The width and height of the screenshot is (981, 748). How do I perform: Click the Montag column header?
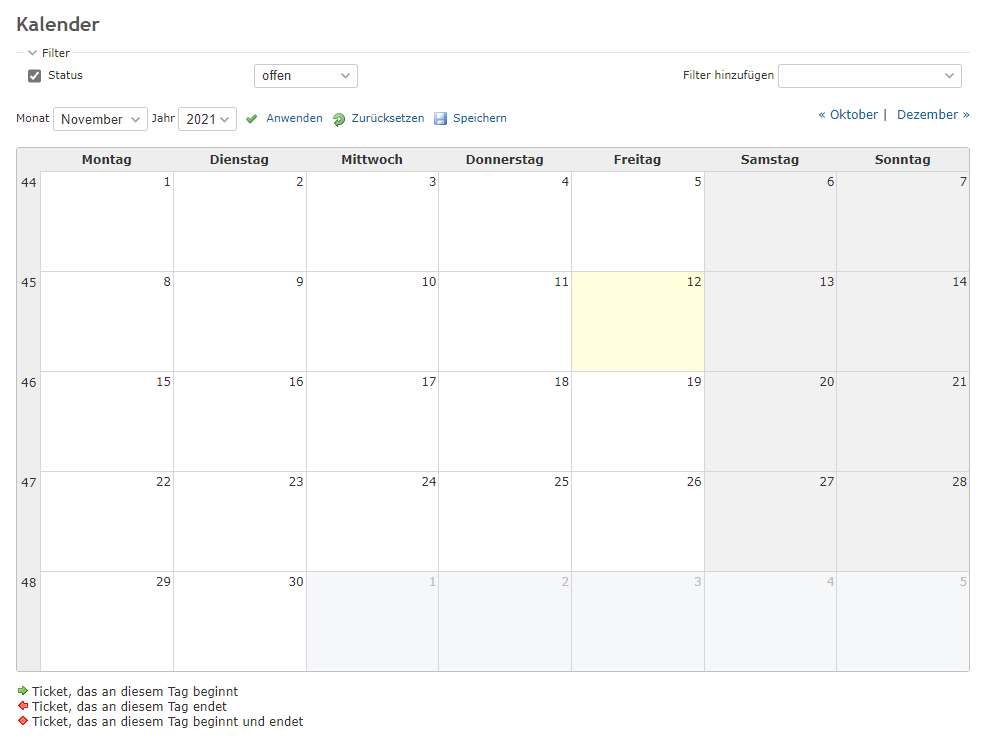tap(106, 159)
